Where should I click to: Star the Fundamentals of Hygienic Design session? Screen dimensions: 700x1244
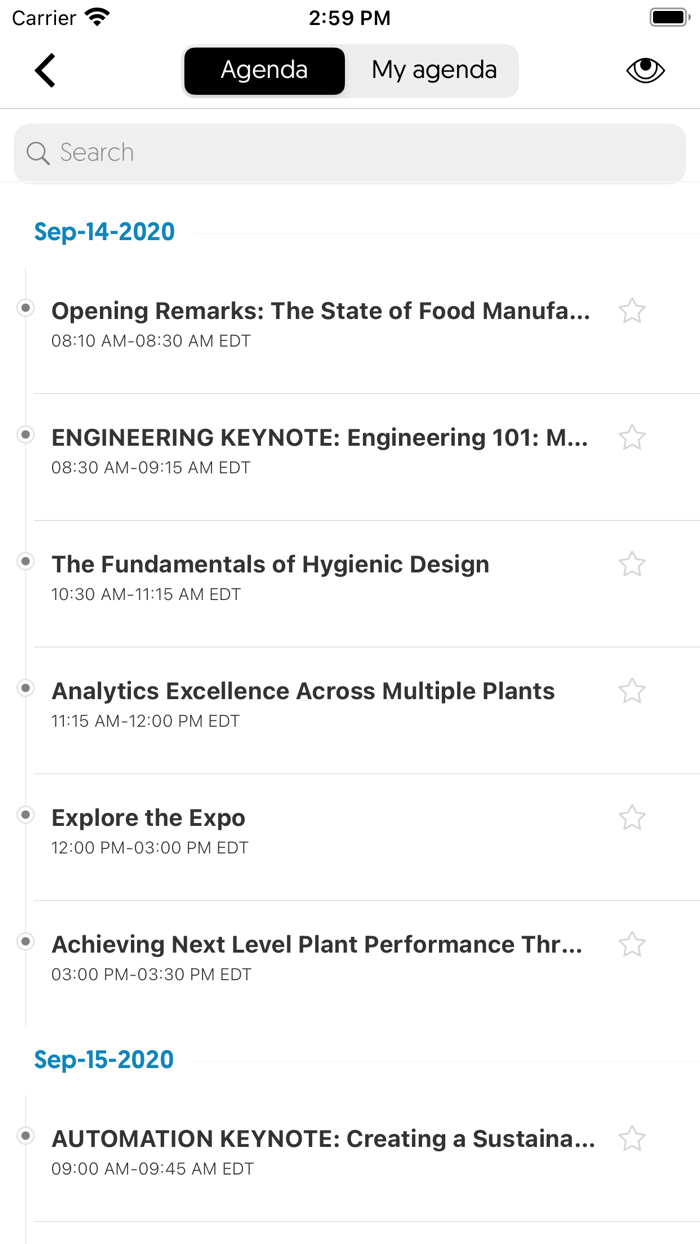(632, 564)
